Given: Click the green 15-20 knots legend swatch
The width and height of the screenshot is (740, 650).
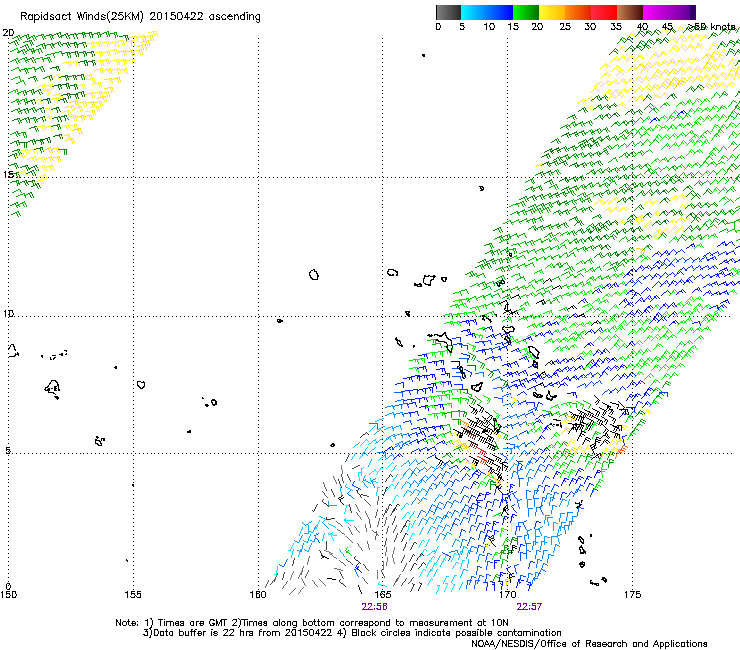Looking at the screenshot, I should [x=526, y=12].
